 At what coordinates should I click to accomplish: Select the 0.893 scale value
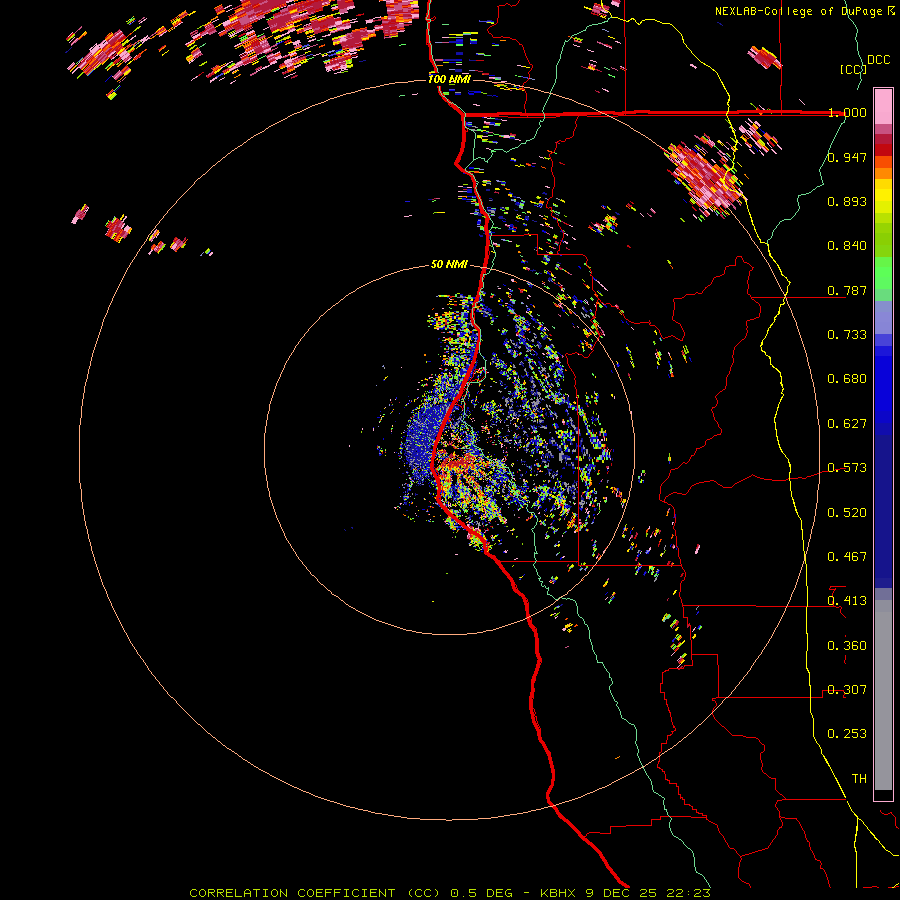click(x=847, y=201)
